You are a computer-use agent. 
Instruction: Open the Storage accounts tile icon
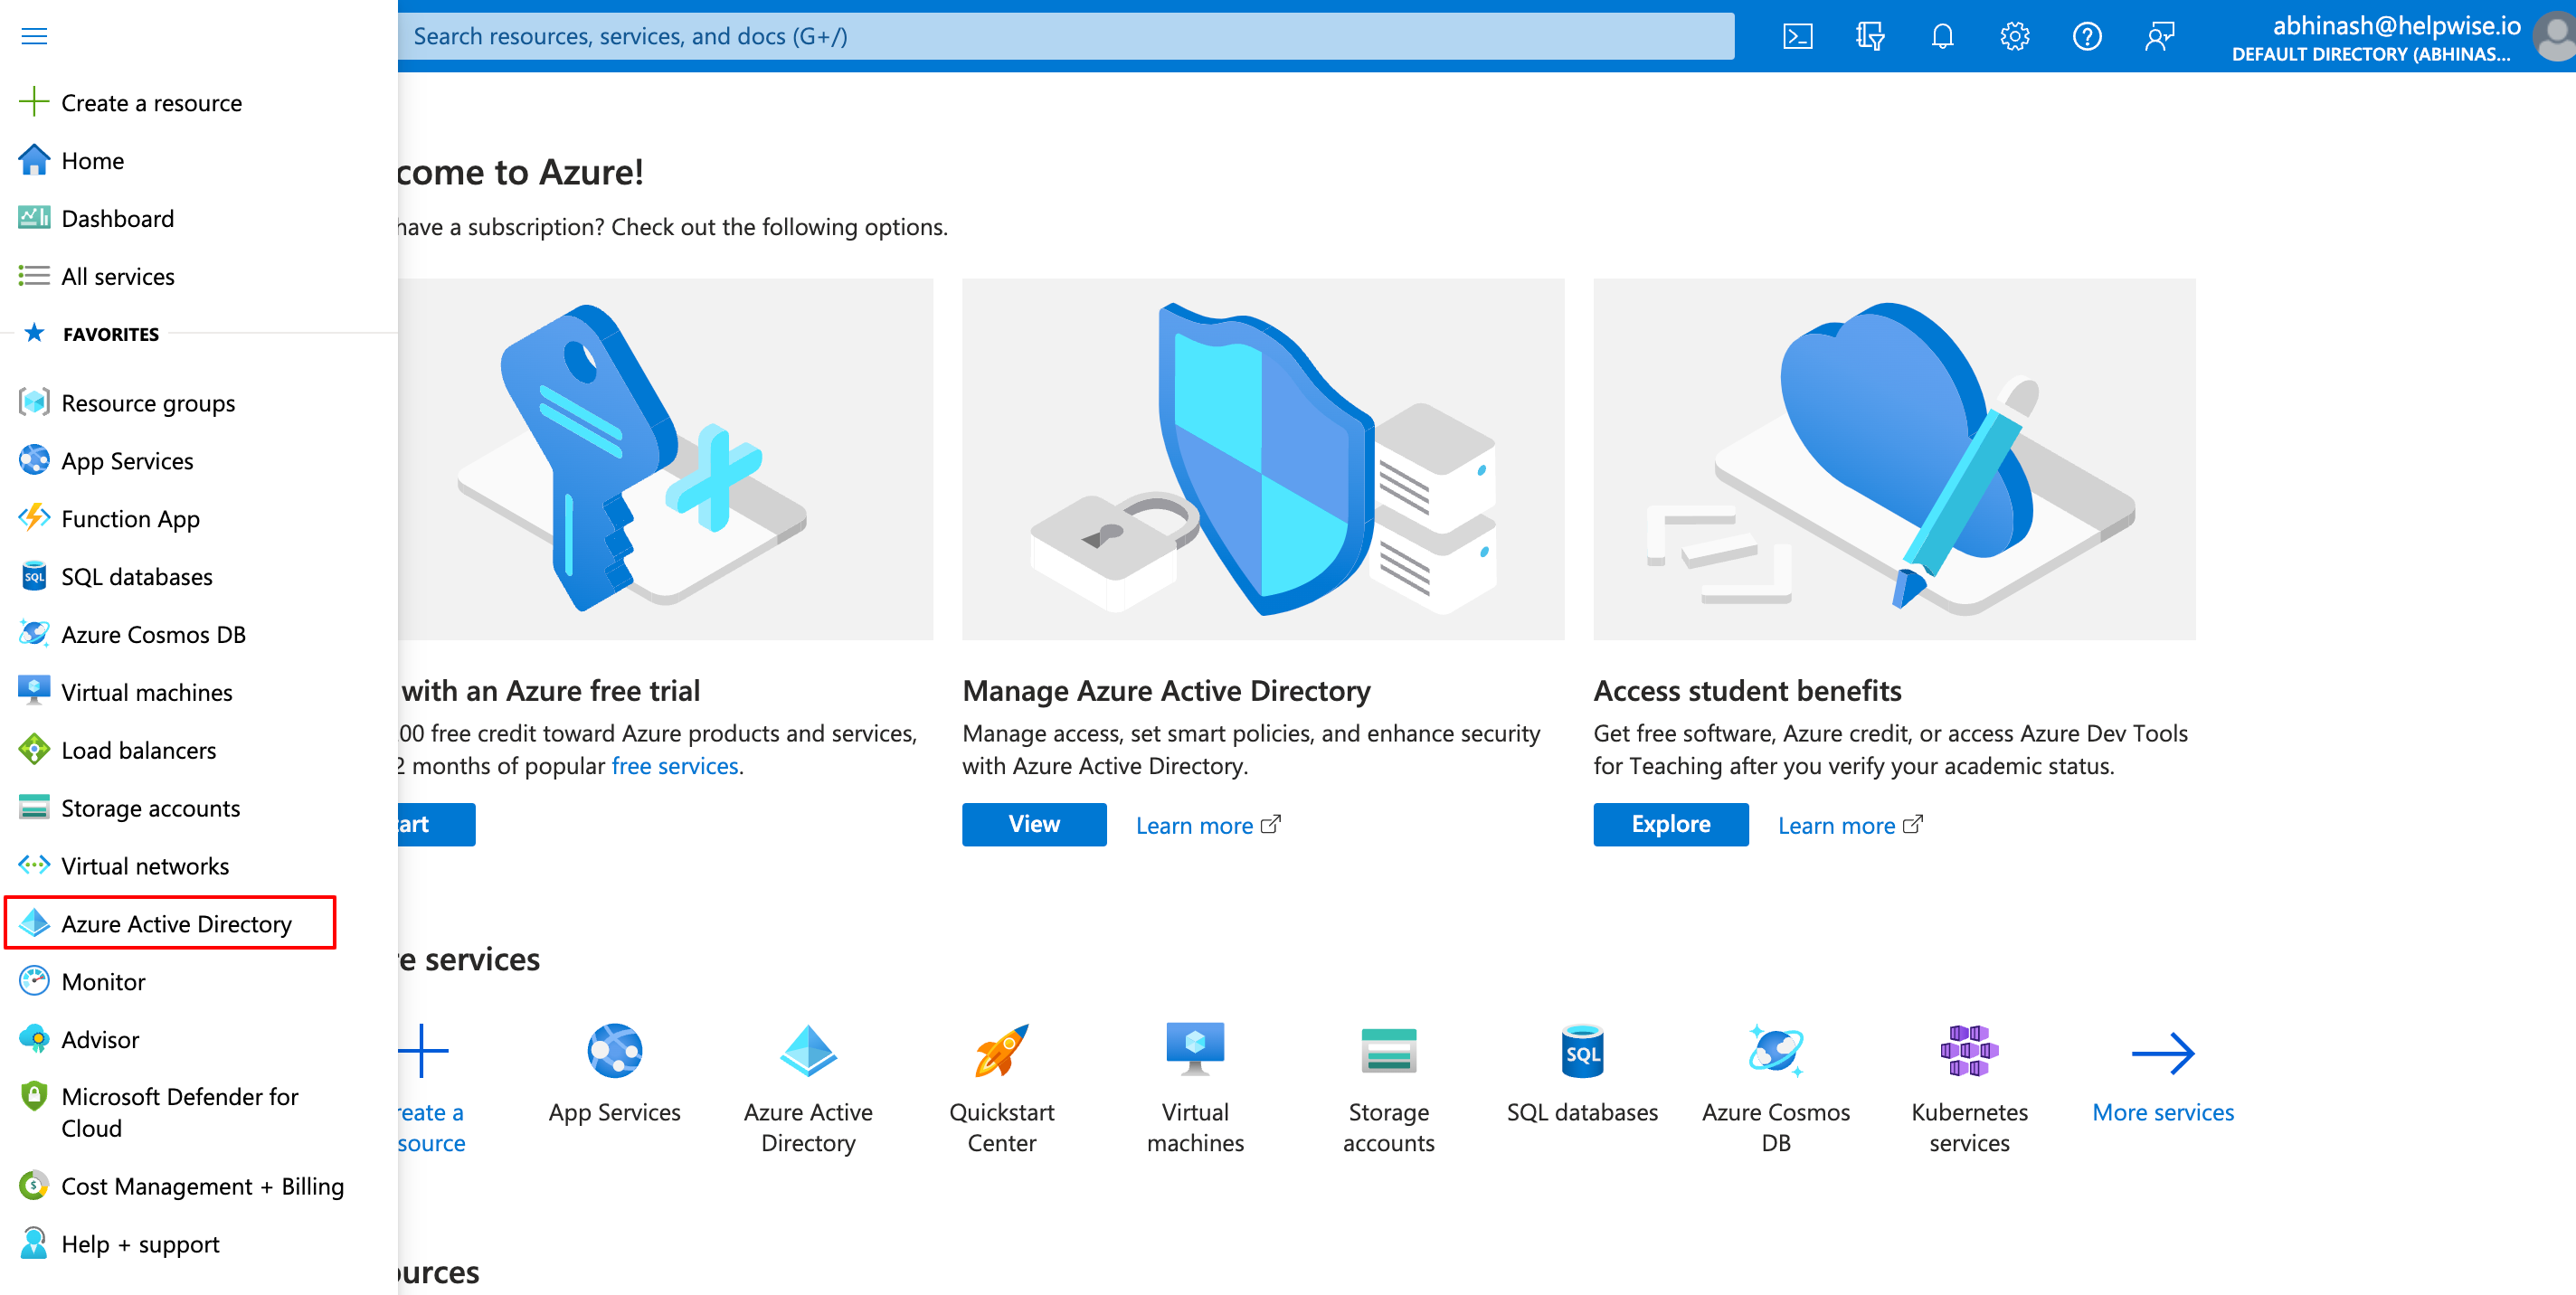pos(1388,1050)
